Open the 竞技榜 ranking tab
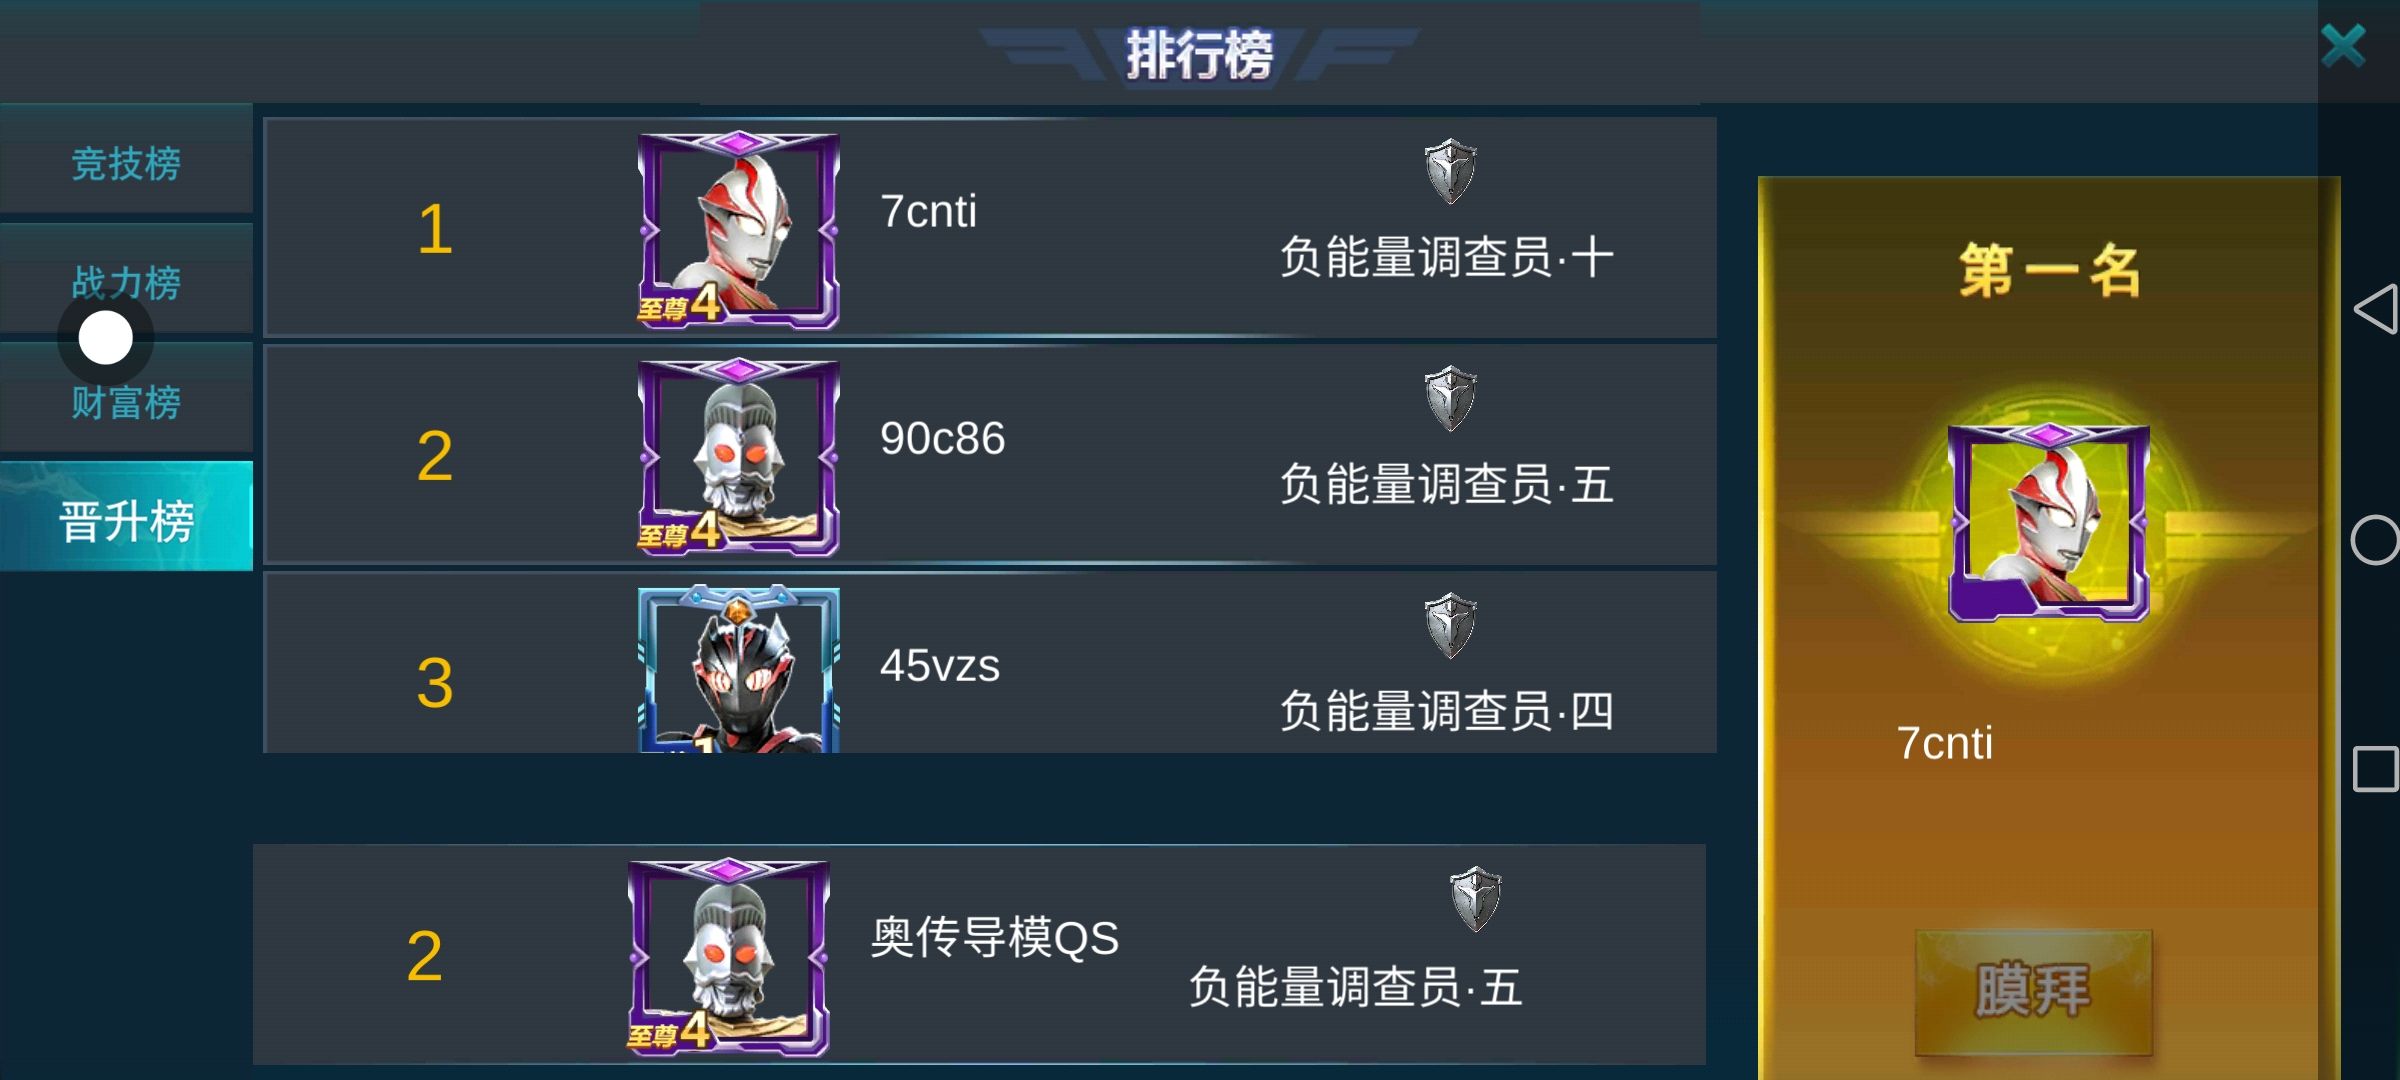The height and width of the screenshot is (1080, 2400). tap(126, 163)
